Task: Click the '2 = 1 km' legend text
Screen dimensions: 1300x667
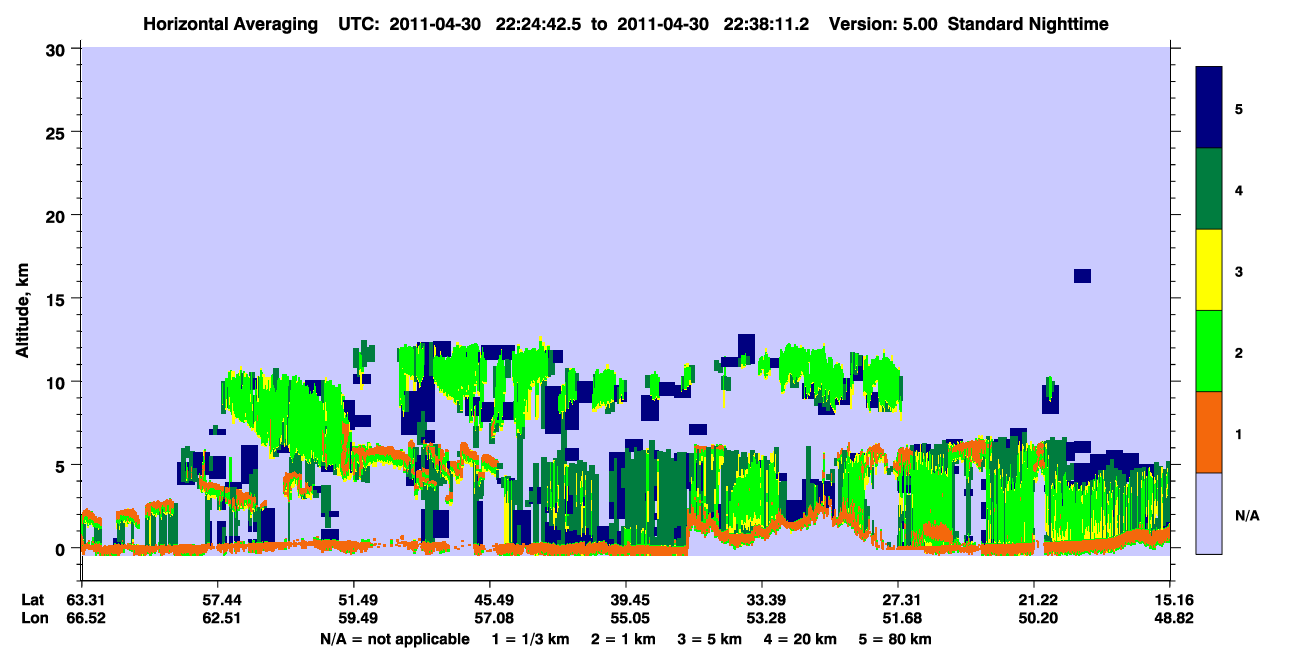Action: [x=622, y=639]
